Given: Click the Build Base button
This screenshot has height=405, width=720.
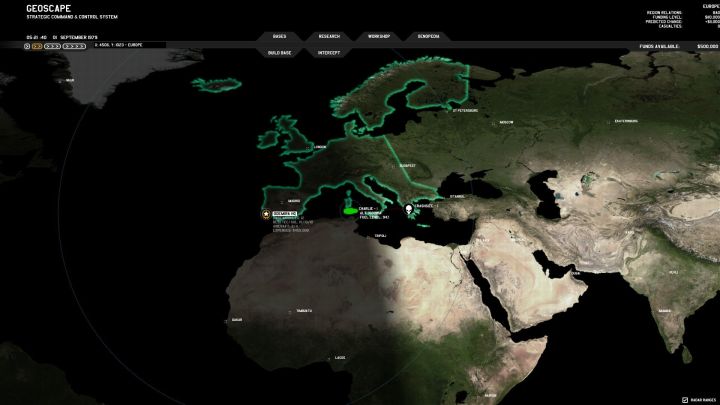Looking at the screenshot, I should [279, 53].
